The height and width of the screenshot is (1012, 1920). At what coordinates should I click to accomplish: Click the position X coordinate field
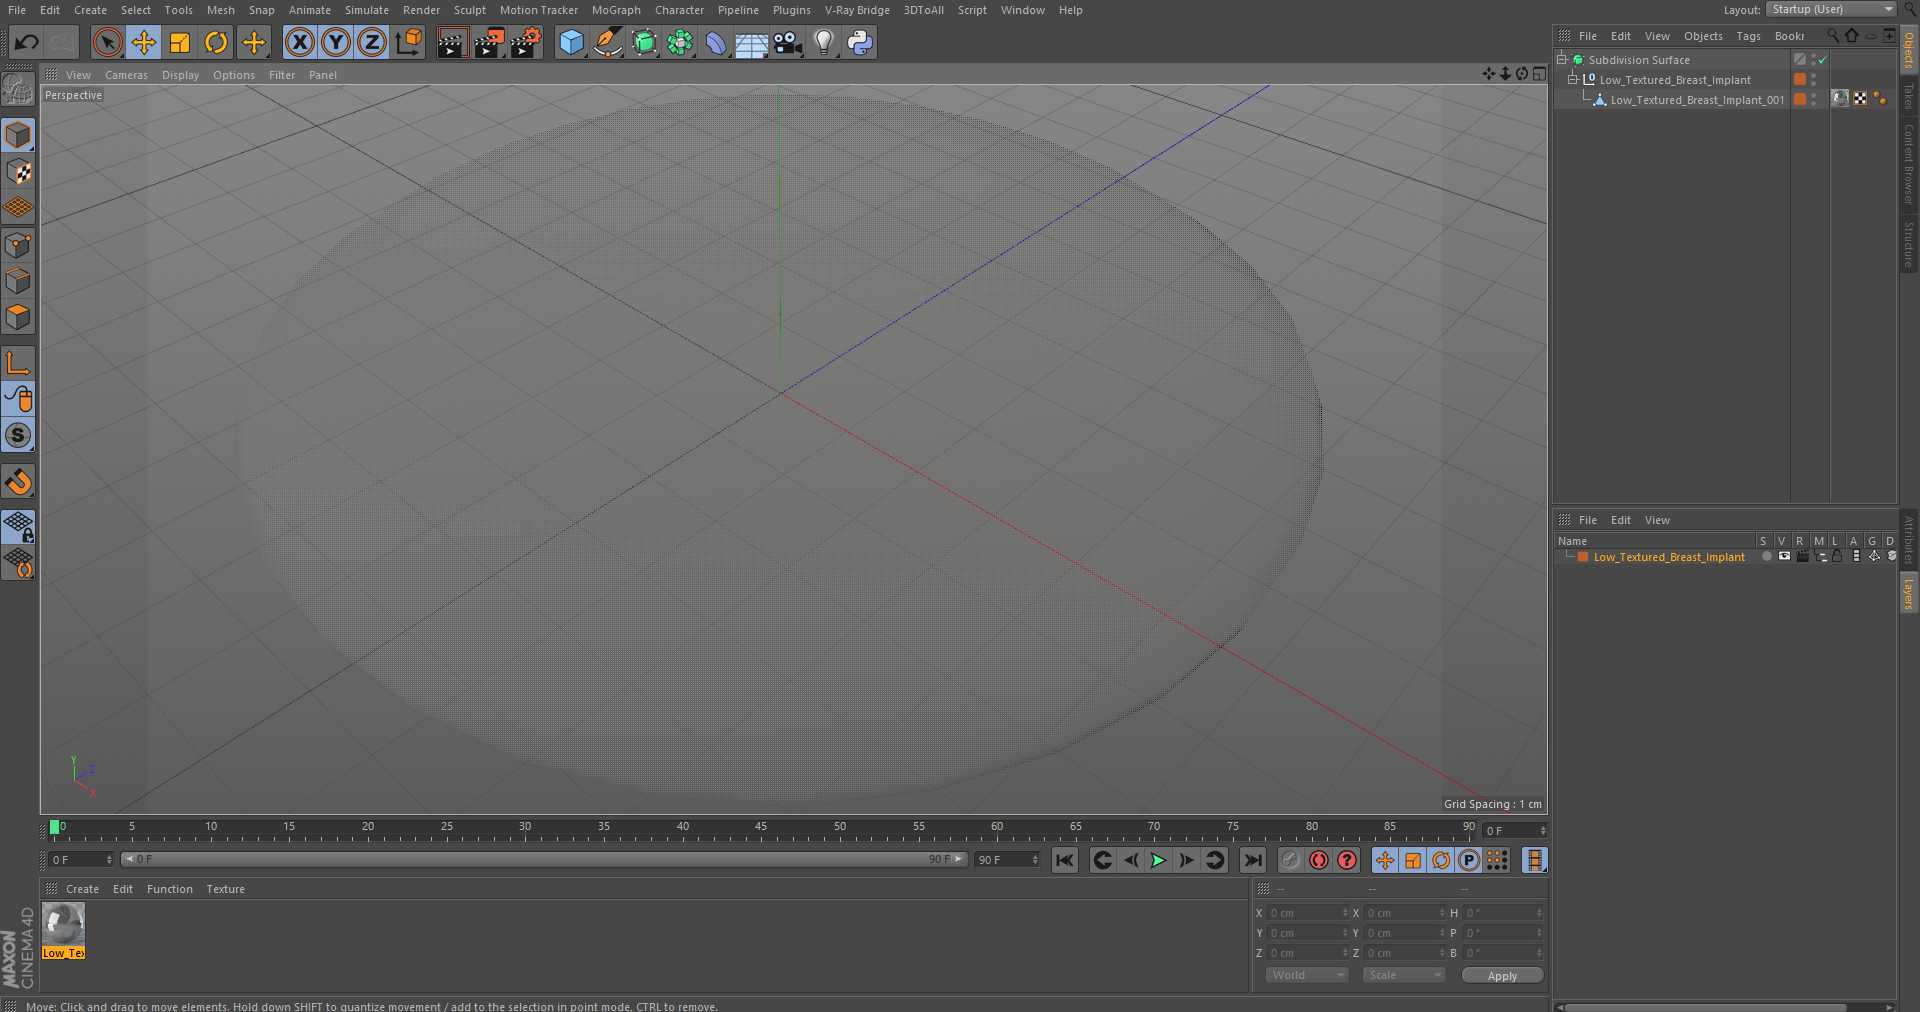coord(1308,913)
